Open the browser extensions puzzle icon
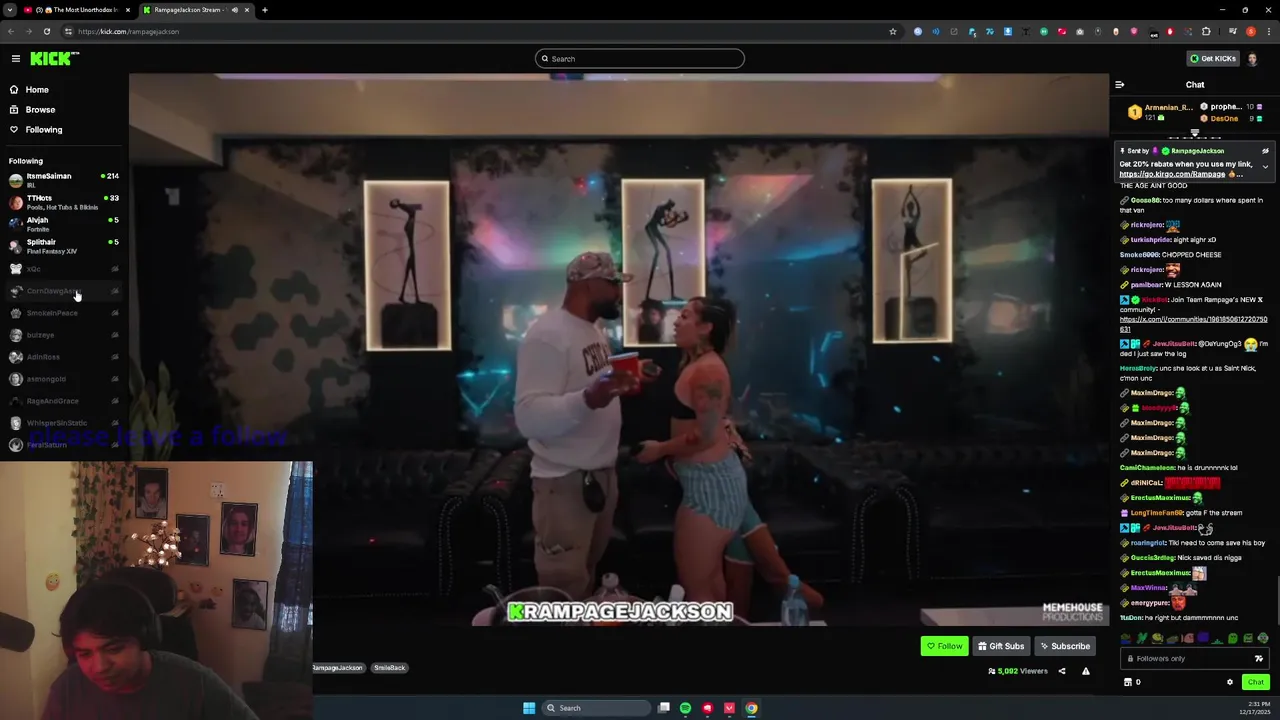The height and width of the screenshot is (720, 1280). [1206, 32]
